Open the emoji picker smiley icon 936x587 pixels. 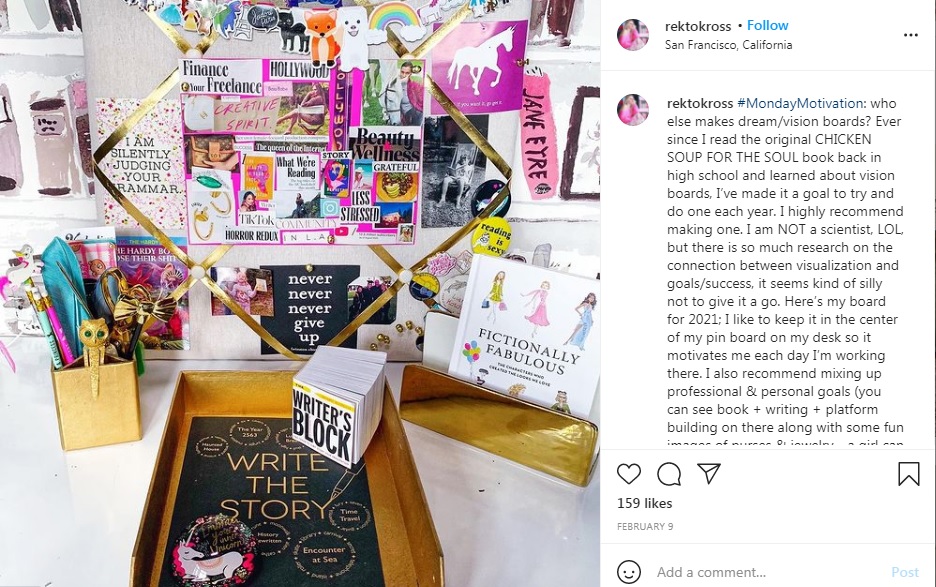point(629,571)
